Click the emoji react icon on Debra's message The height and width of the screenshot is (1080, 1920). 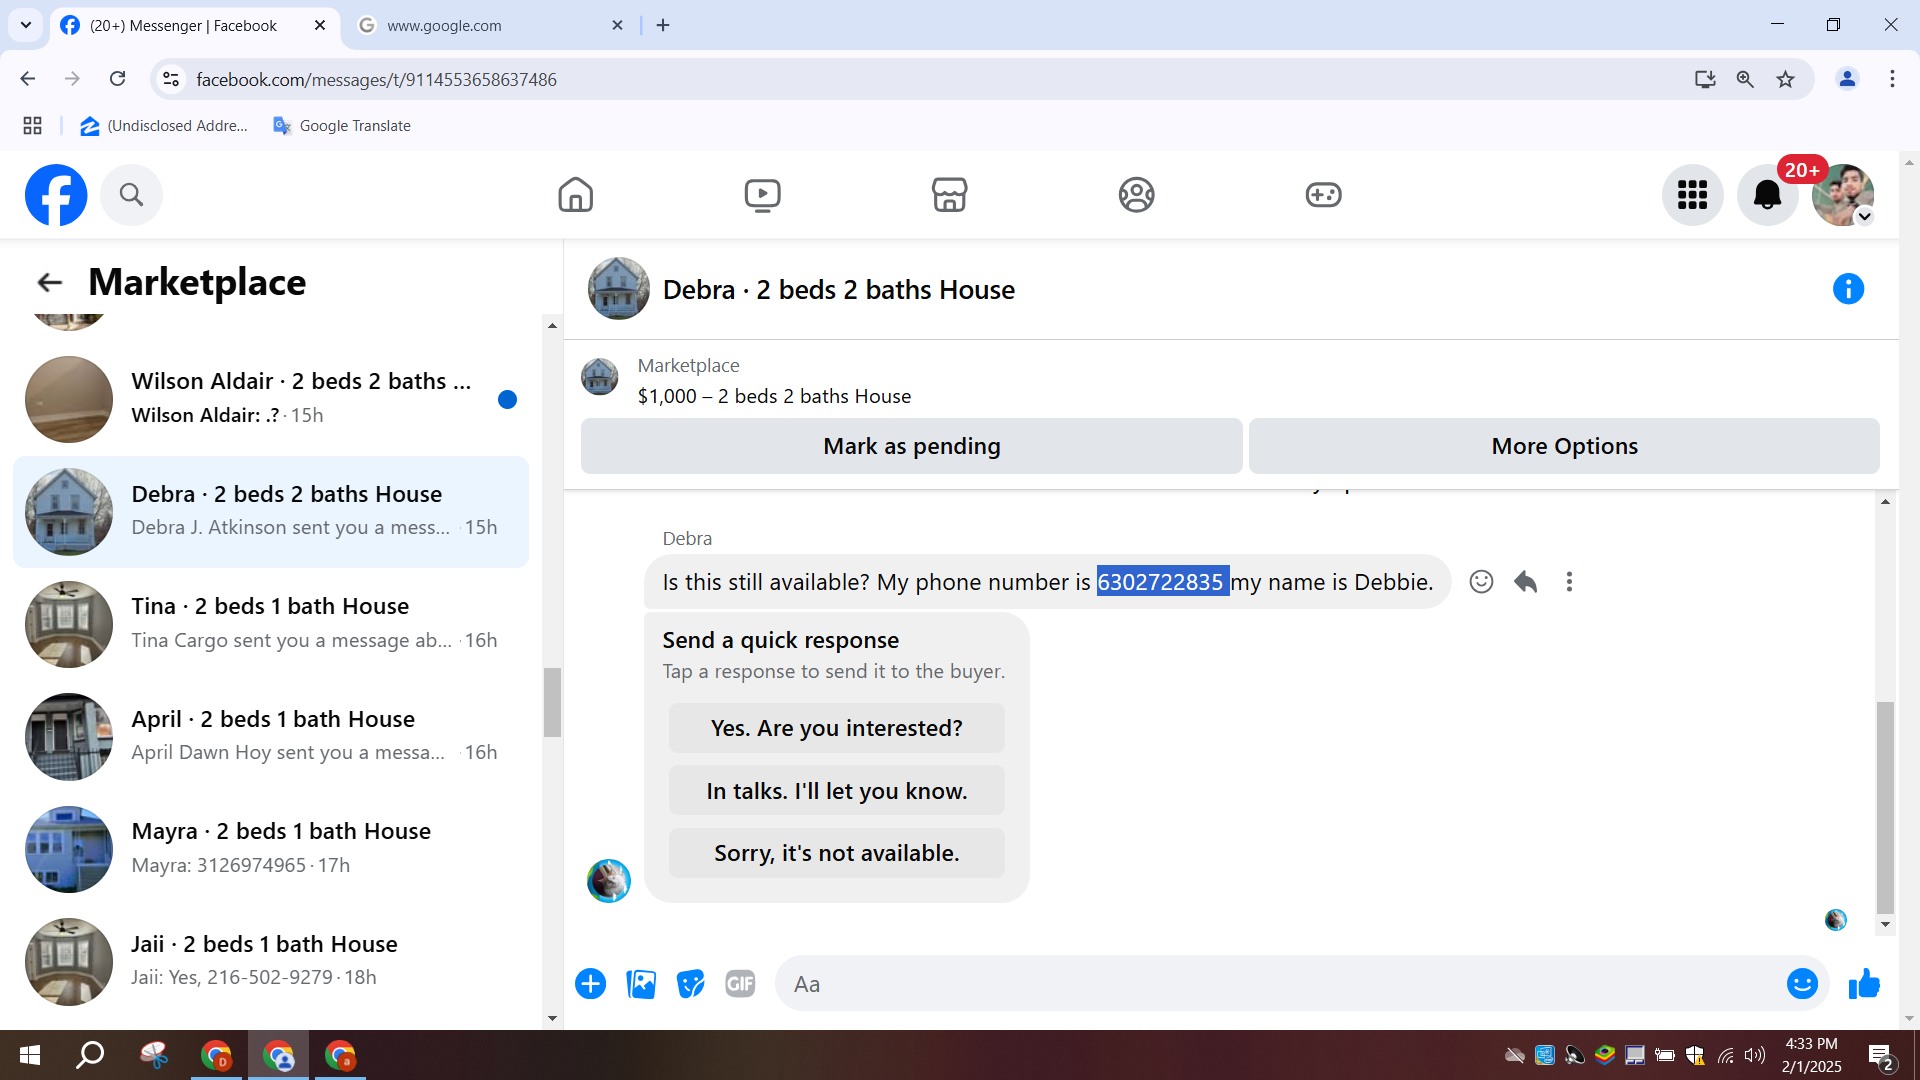point(1481,582)
